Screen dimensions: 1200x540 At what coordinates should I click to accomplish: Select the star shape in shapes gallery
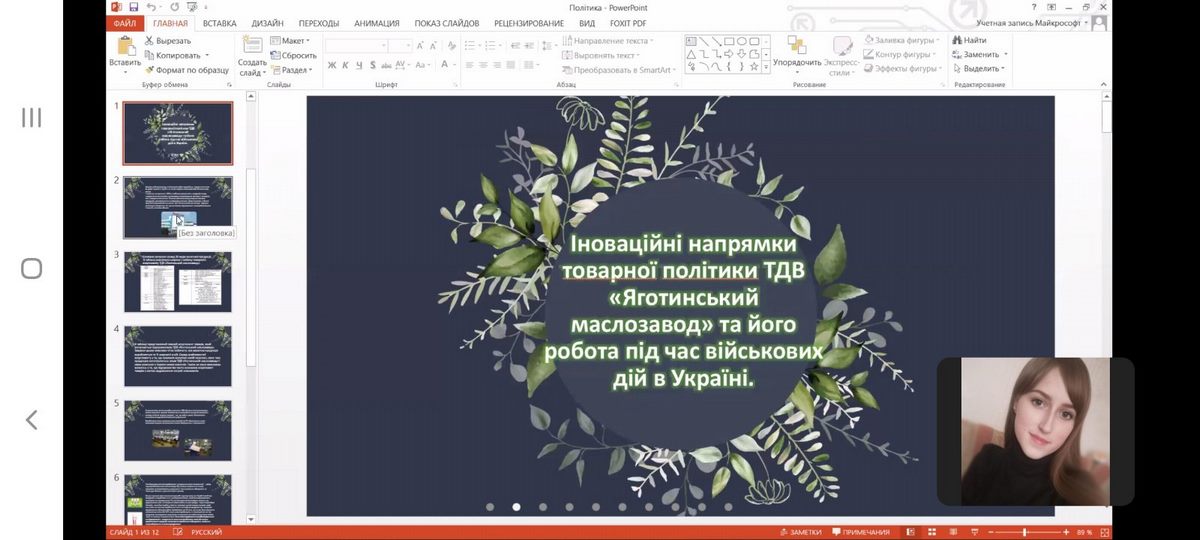(x=756, y=67)
